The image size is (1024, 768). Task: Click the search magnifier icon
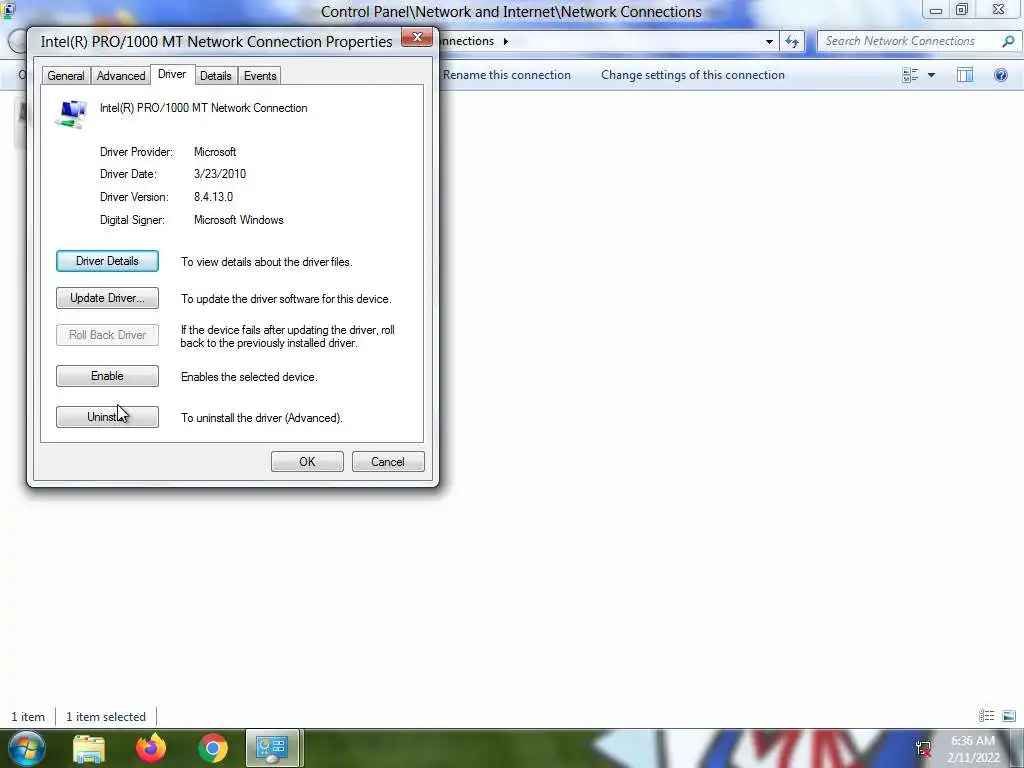(1008, 41)
